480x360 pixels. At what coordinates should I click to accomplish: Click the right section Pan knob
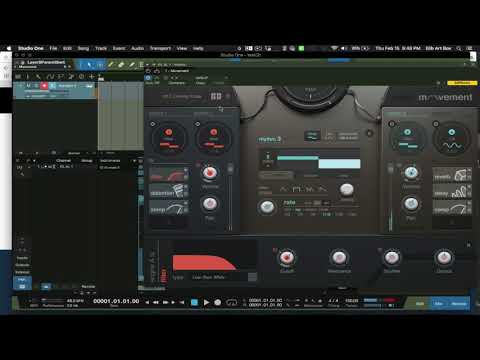(x=411, y=203)
